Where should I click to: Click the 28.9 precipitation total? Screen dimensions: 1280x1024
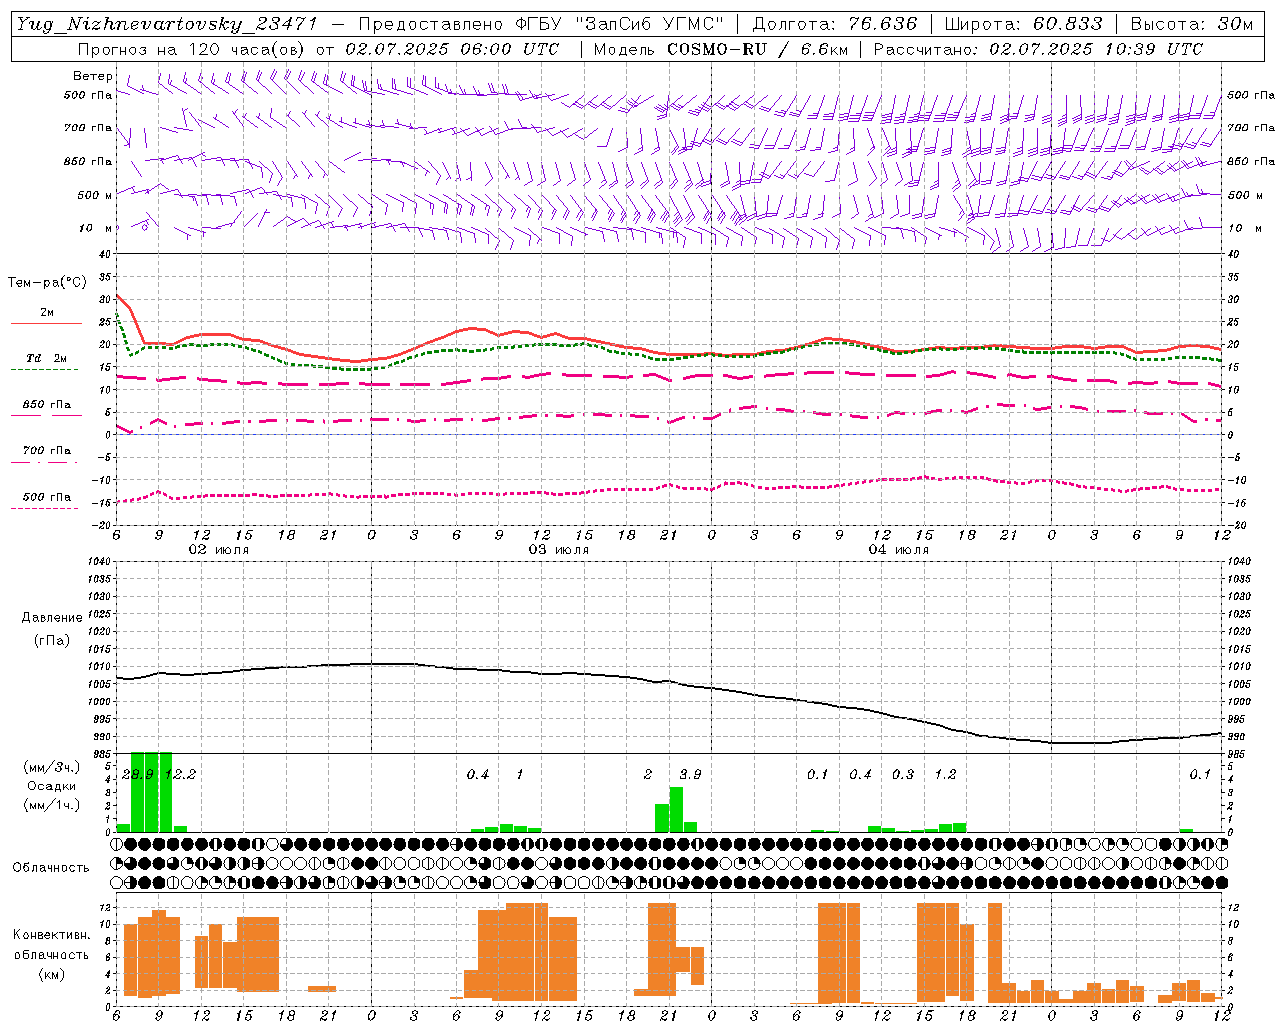tap(137, 774)
